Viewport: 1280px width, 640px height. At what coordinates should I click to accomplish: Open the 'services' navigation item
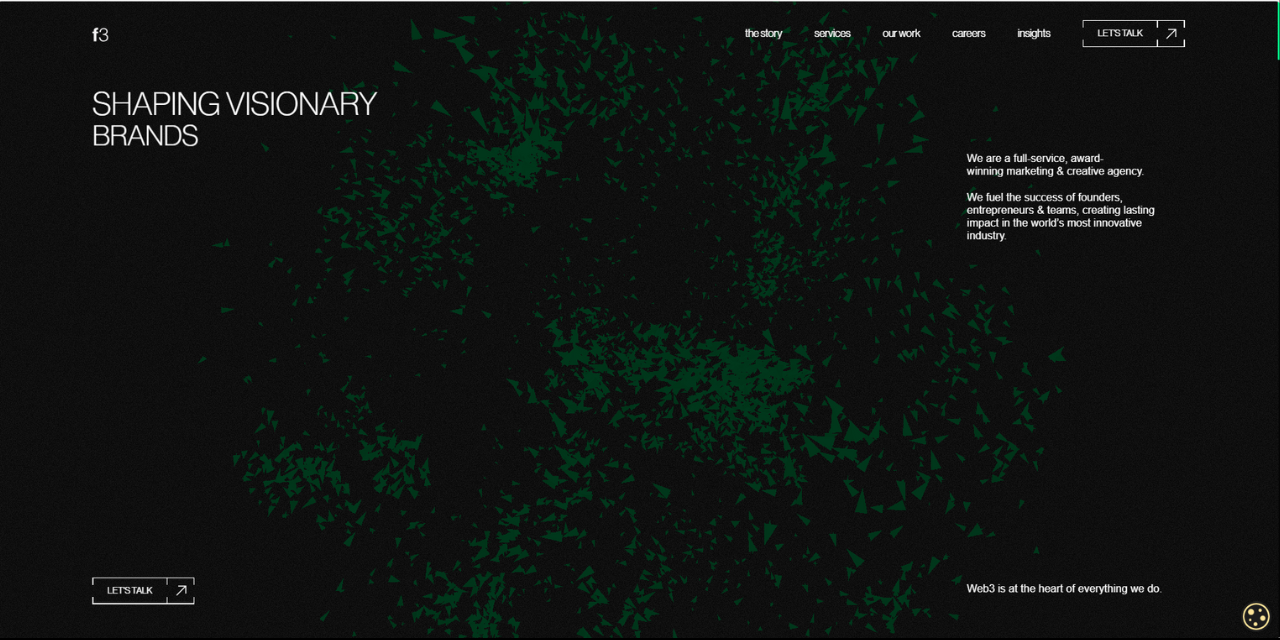[832, 33]
